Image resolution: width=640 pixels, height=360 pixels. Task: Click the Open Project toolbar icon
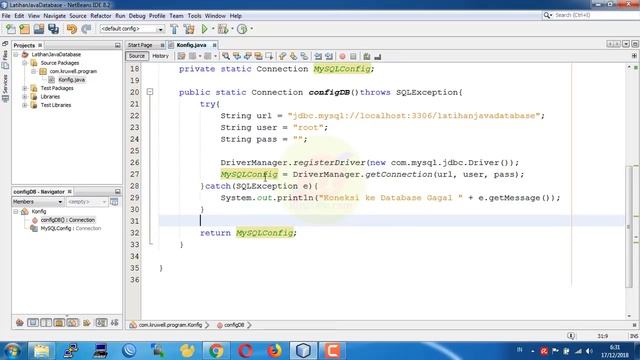pyautogui.click(x=39, y=29)
